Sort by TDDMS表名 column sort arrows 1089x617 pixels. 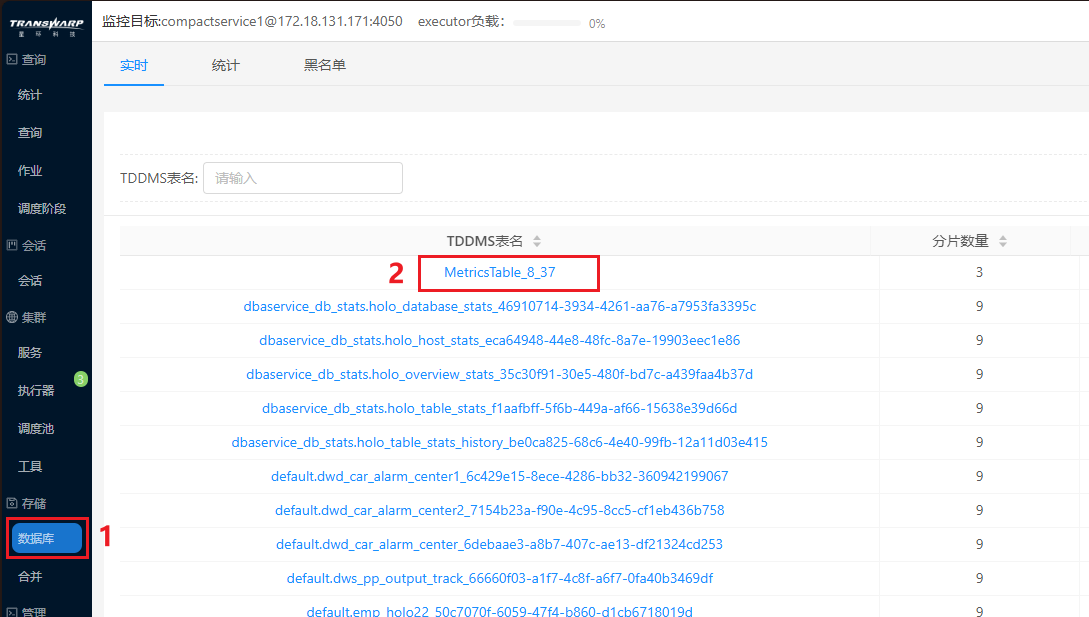tap(536, 241)
